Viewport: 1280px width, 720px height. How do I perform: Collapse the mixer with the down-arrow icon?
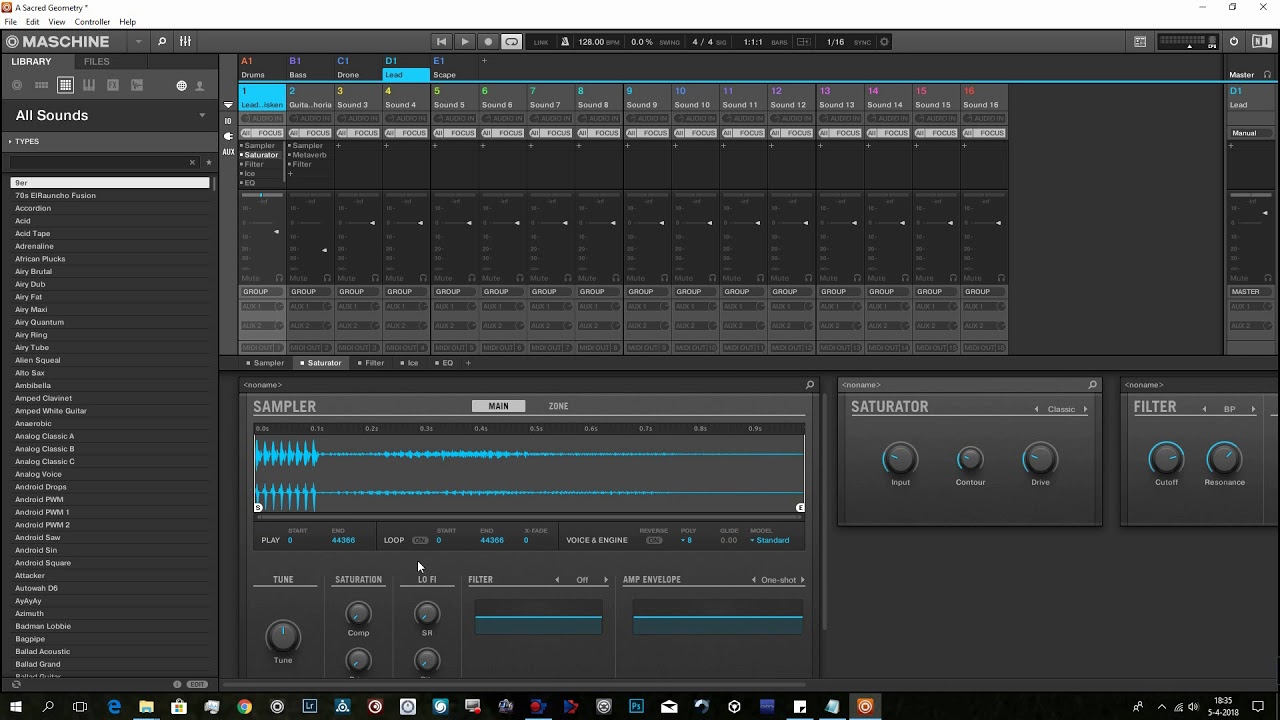[228, 105]
